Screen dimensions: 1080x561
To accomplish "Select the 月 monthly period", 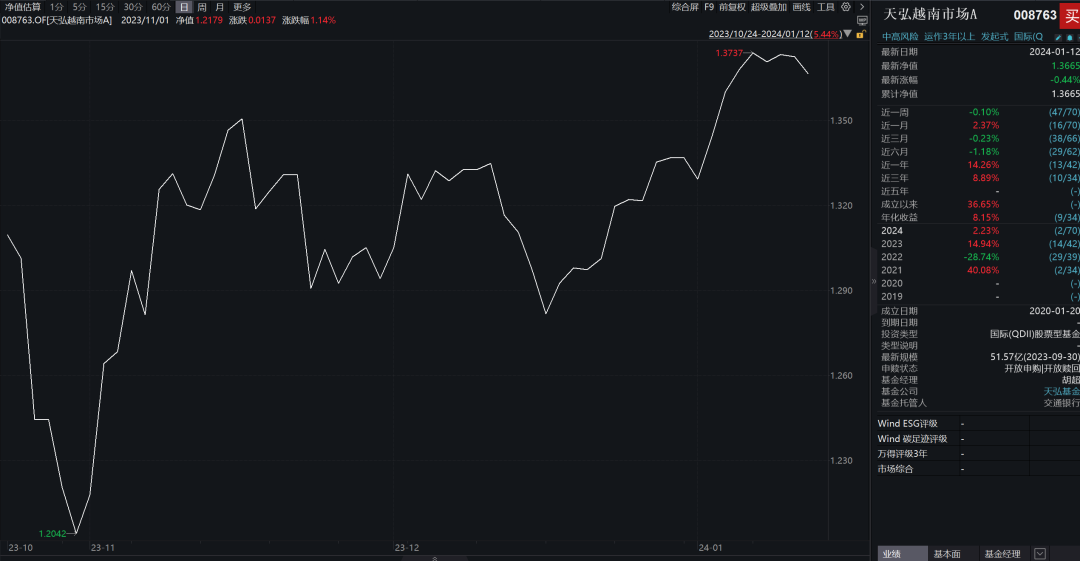I will [x=220, y=7].
